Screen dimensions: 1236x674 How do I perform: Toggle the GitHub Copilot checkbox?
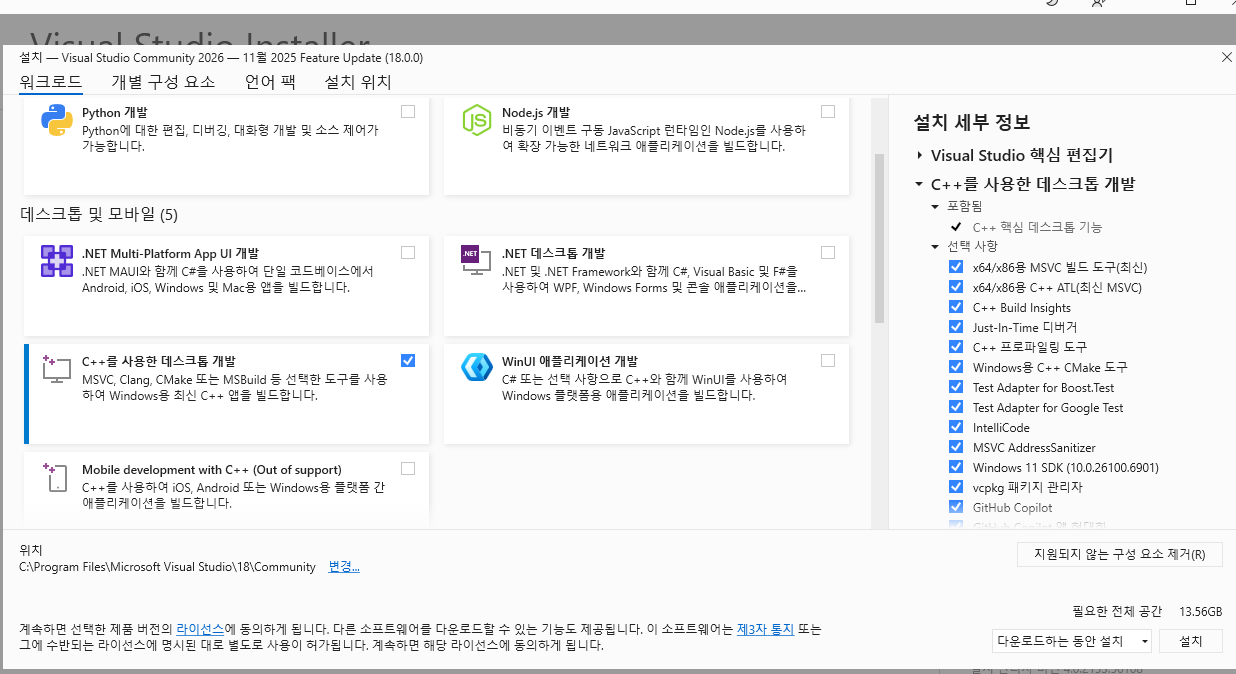[956, 507]
